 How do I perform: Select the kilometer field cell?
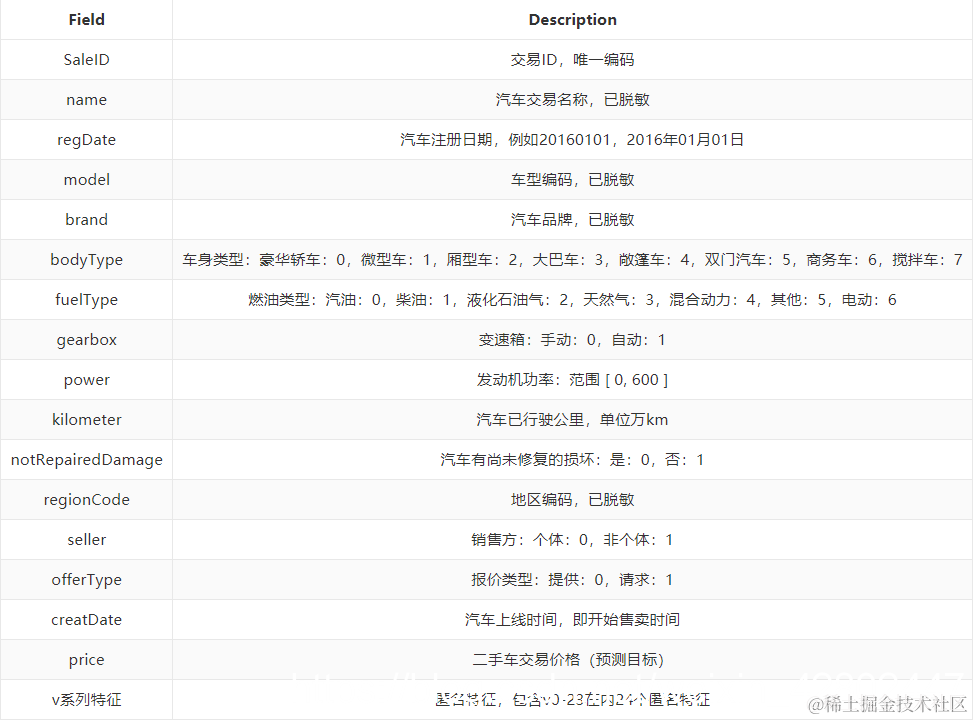pyautogui.click(x=86, y=420)
